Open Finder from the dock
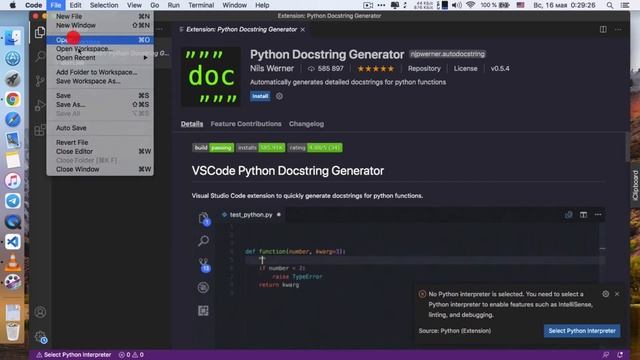 pos(13,38)
